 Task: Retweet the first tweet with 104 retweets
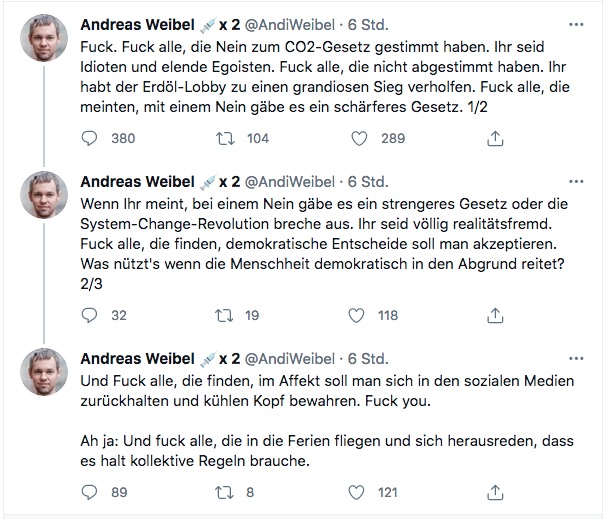click(x=224, y=139)
